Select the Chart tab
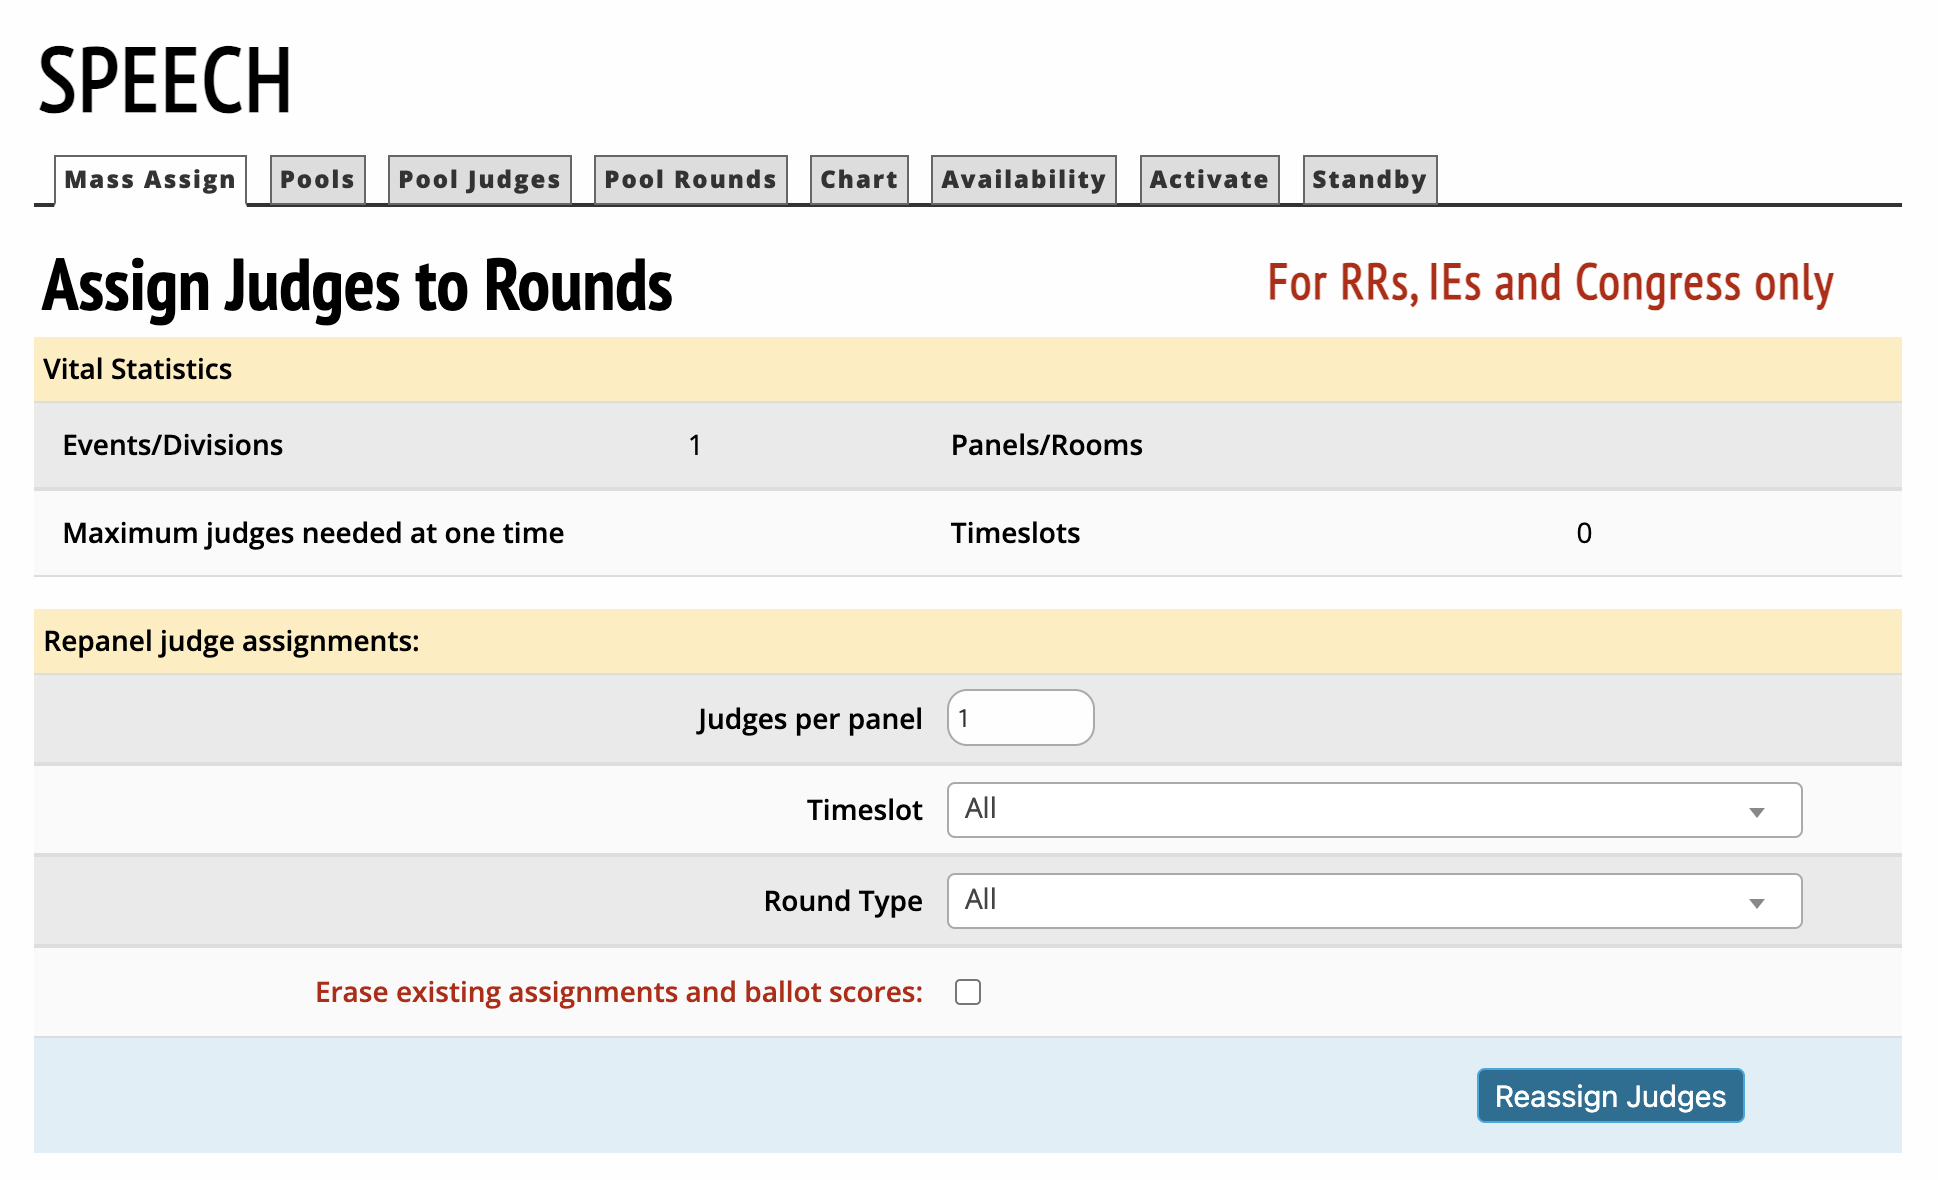Screen dimensions: 1938x1180 (x=859, y=180)
